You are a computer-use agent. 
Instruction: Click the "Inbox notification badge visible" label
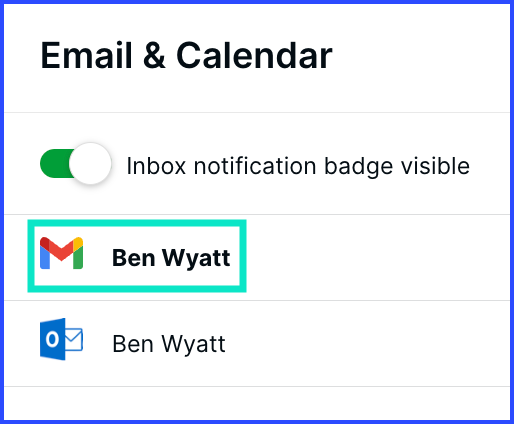tap(298, 166)
